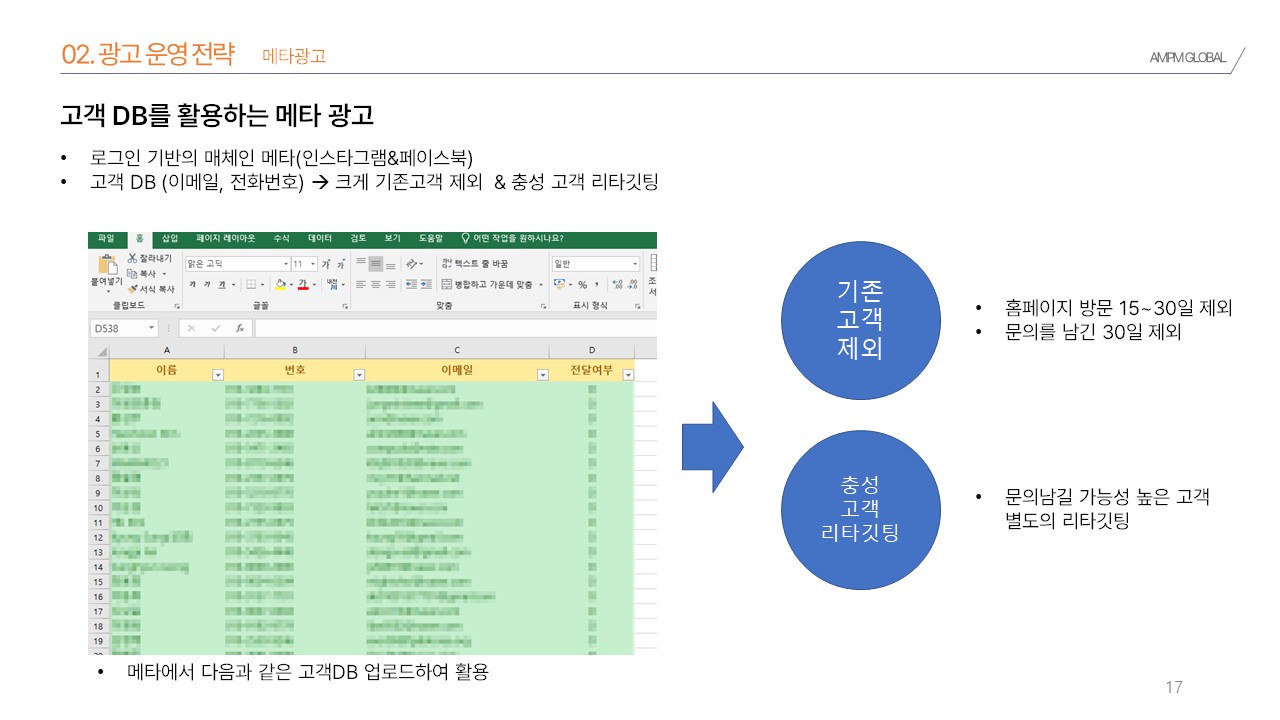Toggle bold formatting in font group

192,284
